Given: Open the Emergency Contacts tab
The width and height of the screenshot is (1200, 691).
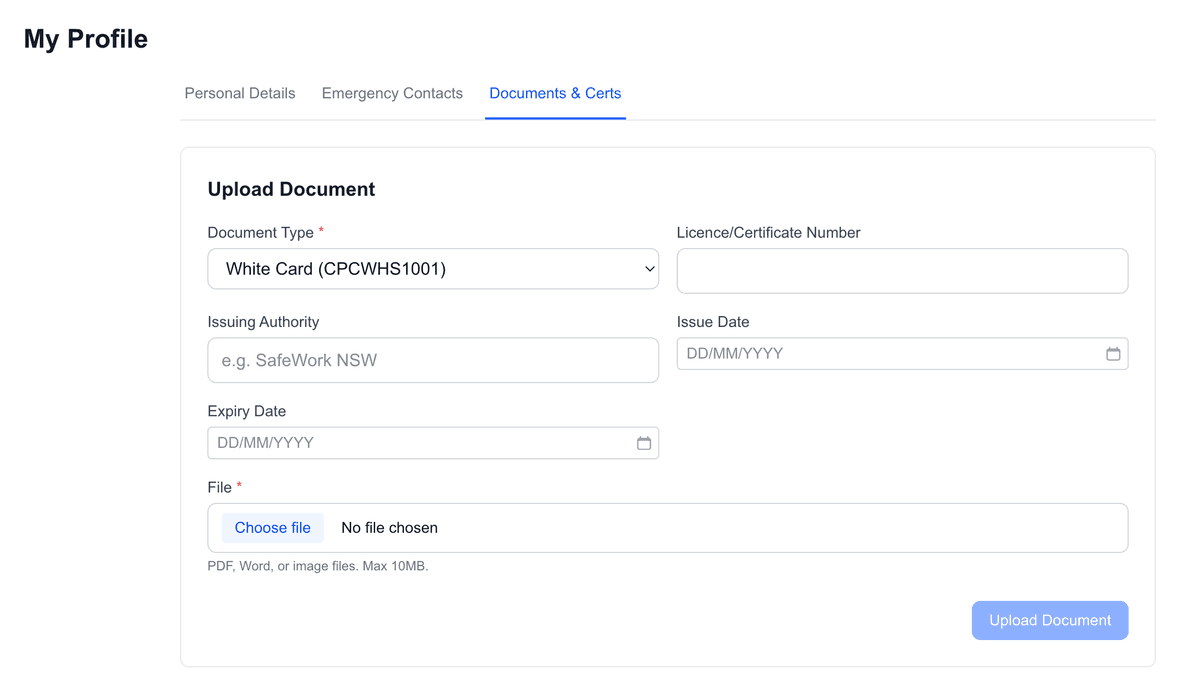Looking at the screenshot, I should click(392, 93).
